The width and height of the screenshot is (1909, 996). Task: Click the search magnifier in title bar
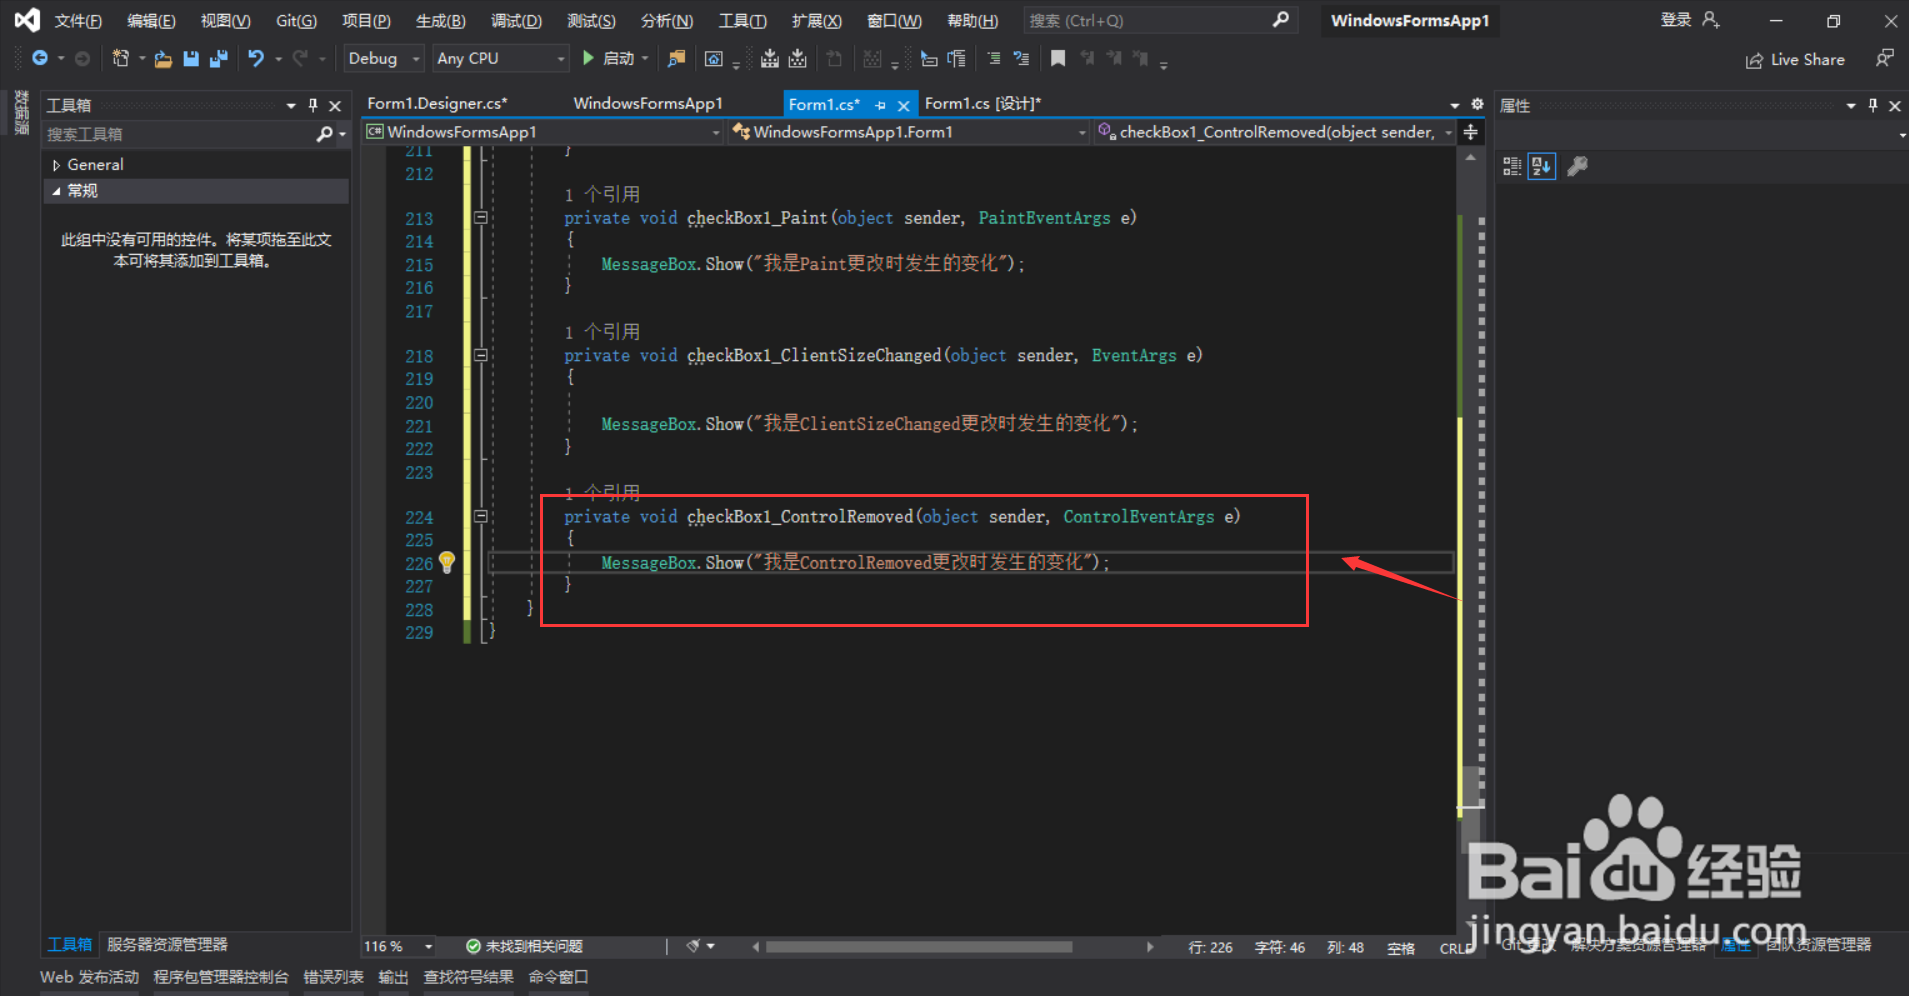(x=1280, y=20)
